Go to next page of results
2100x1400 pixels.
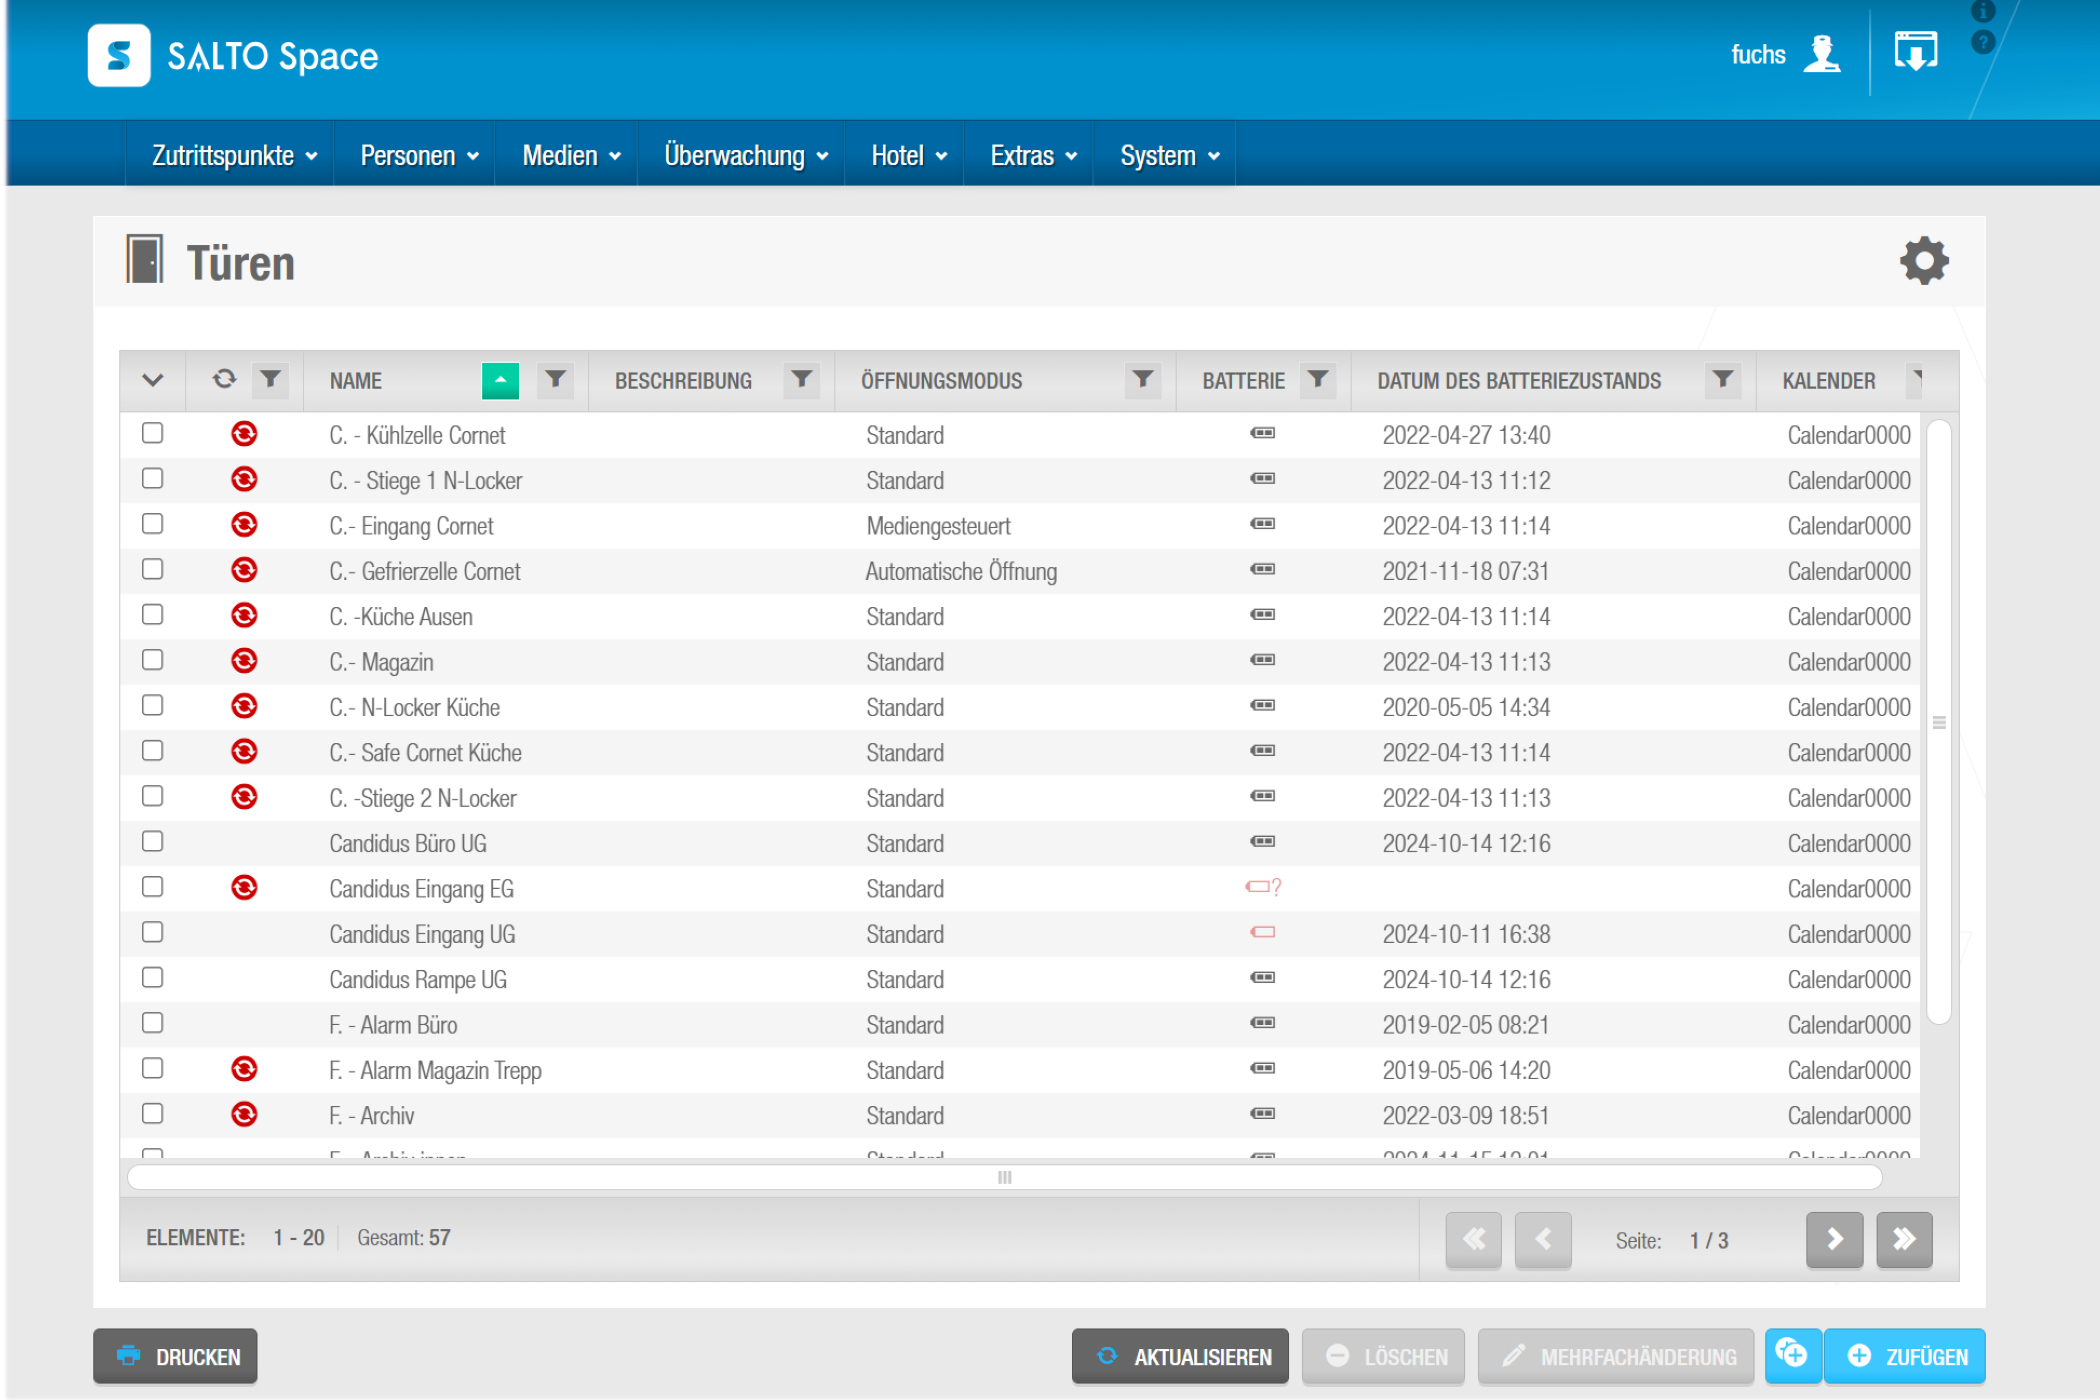(1833, 1240)
